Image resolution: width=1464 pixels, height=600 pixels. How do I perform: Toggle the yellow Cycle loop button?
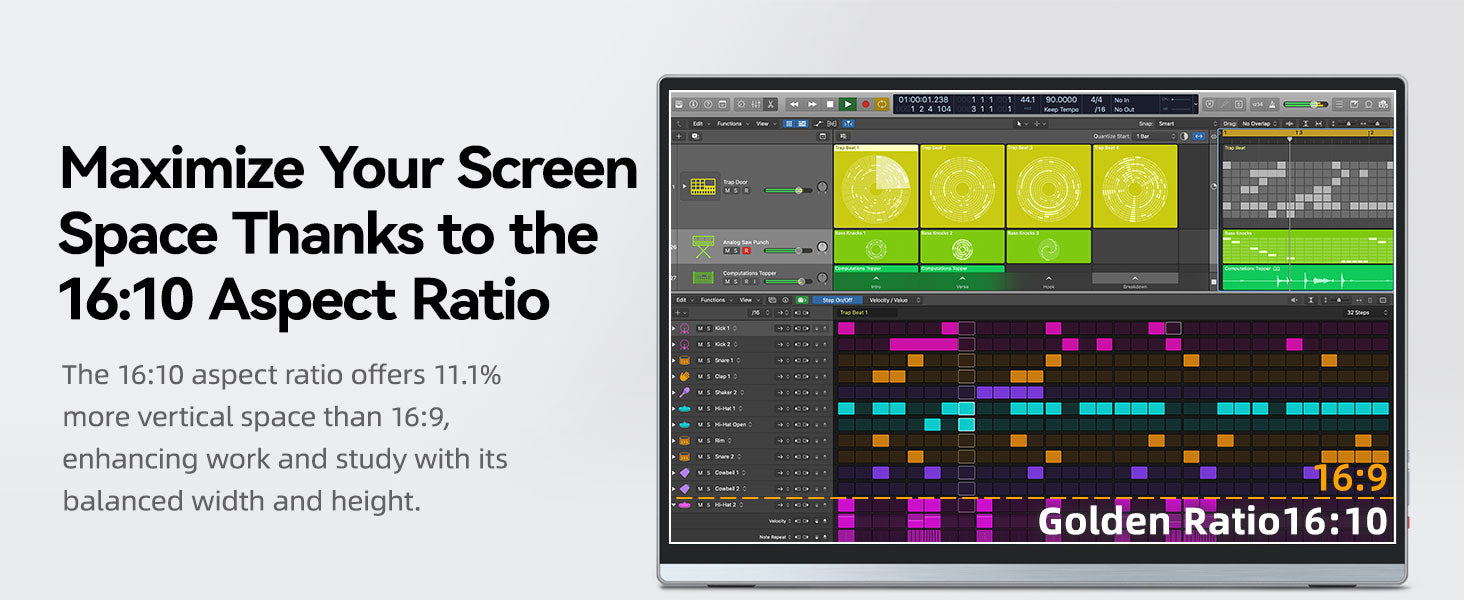[x=882, y=104]
